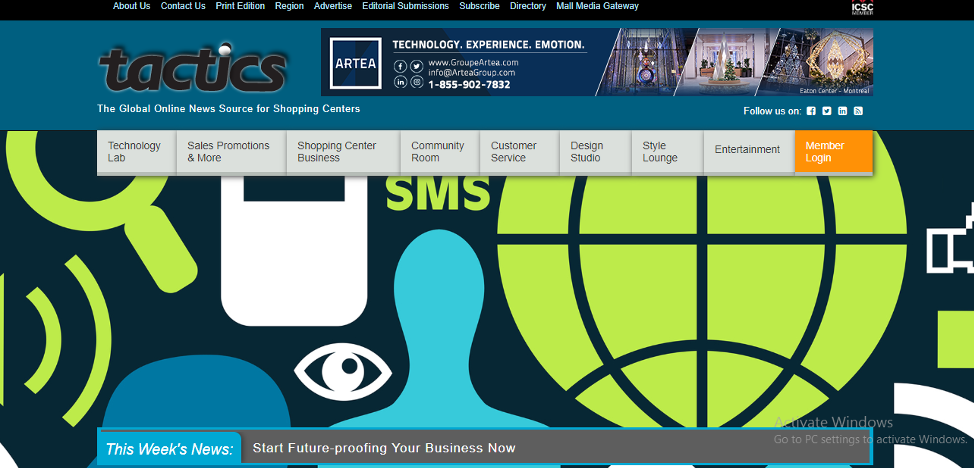The image size is (974, 468).
Task: Click the tactics site logo
Action: tap(193, 68)
